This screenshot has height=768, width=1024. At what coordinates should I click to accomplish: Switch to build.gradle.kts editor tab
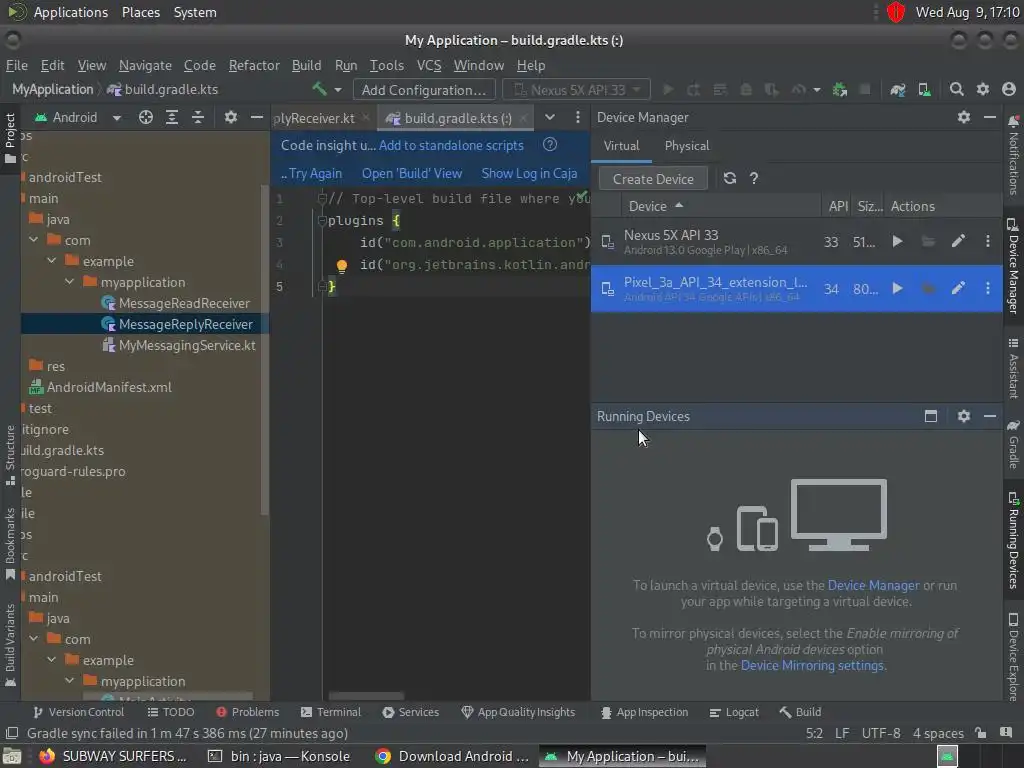(456, 118)
